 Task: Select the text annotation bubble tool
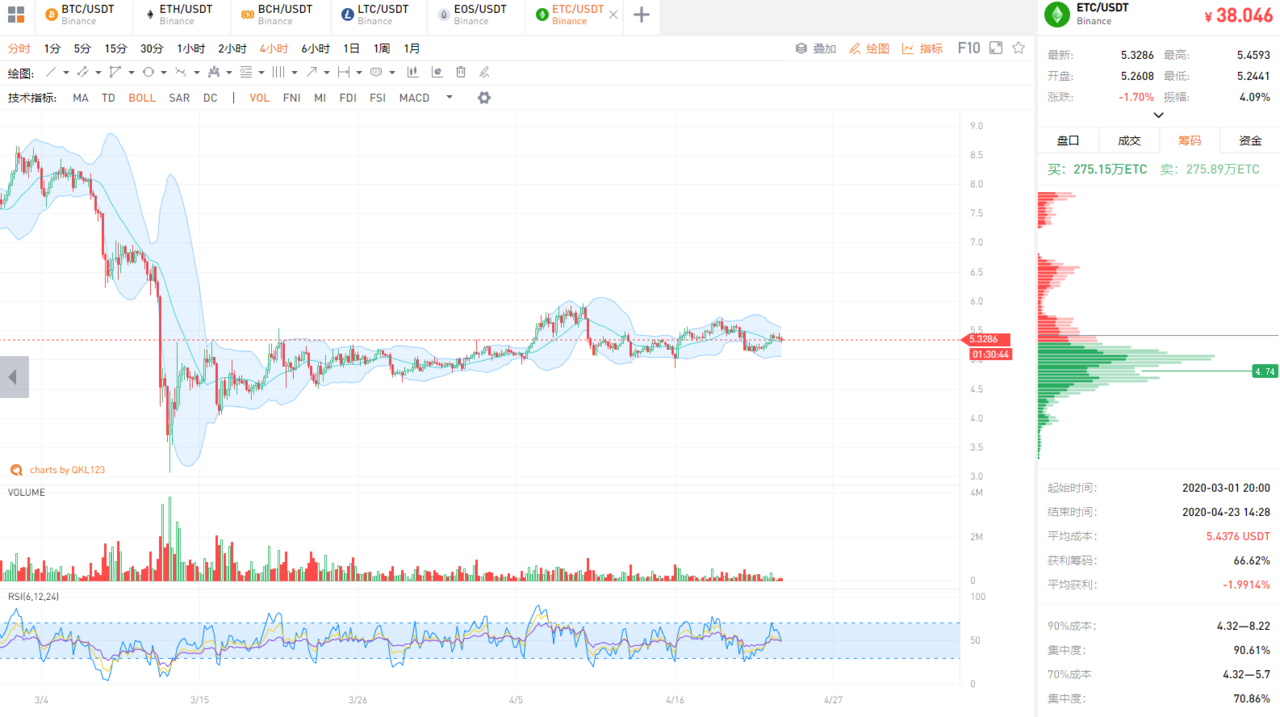(x=376, y=72)
